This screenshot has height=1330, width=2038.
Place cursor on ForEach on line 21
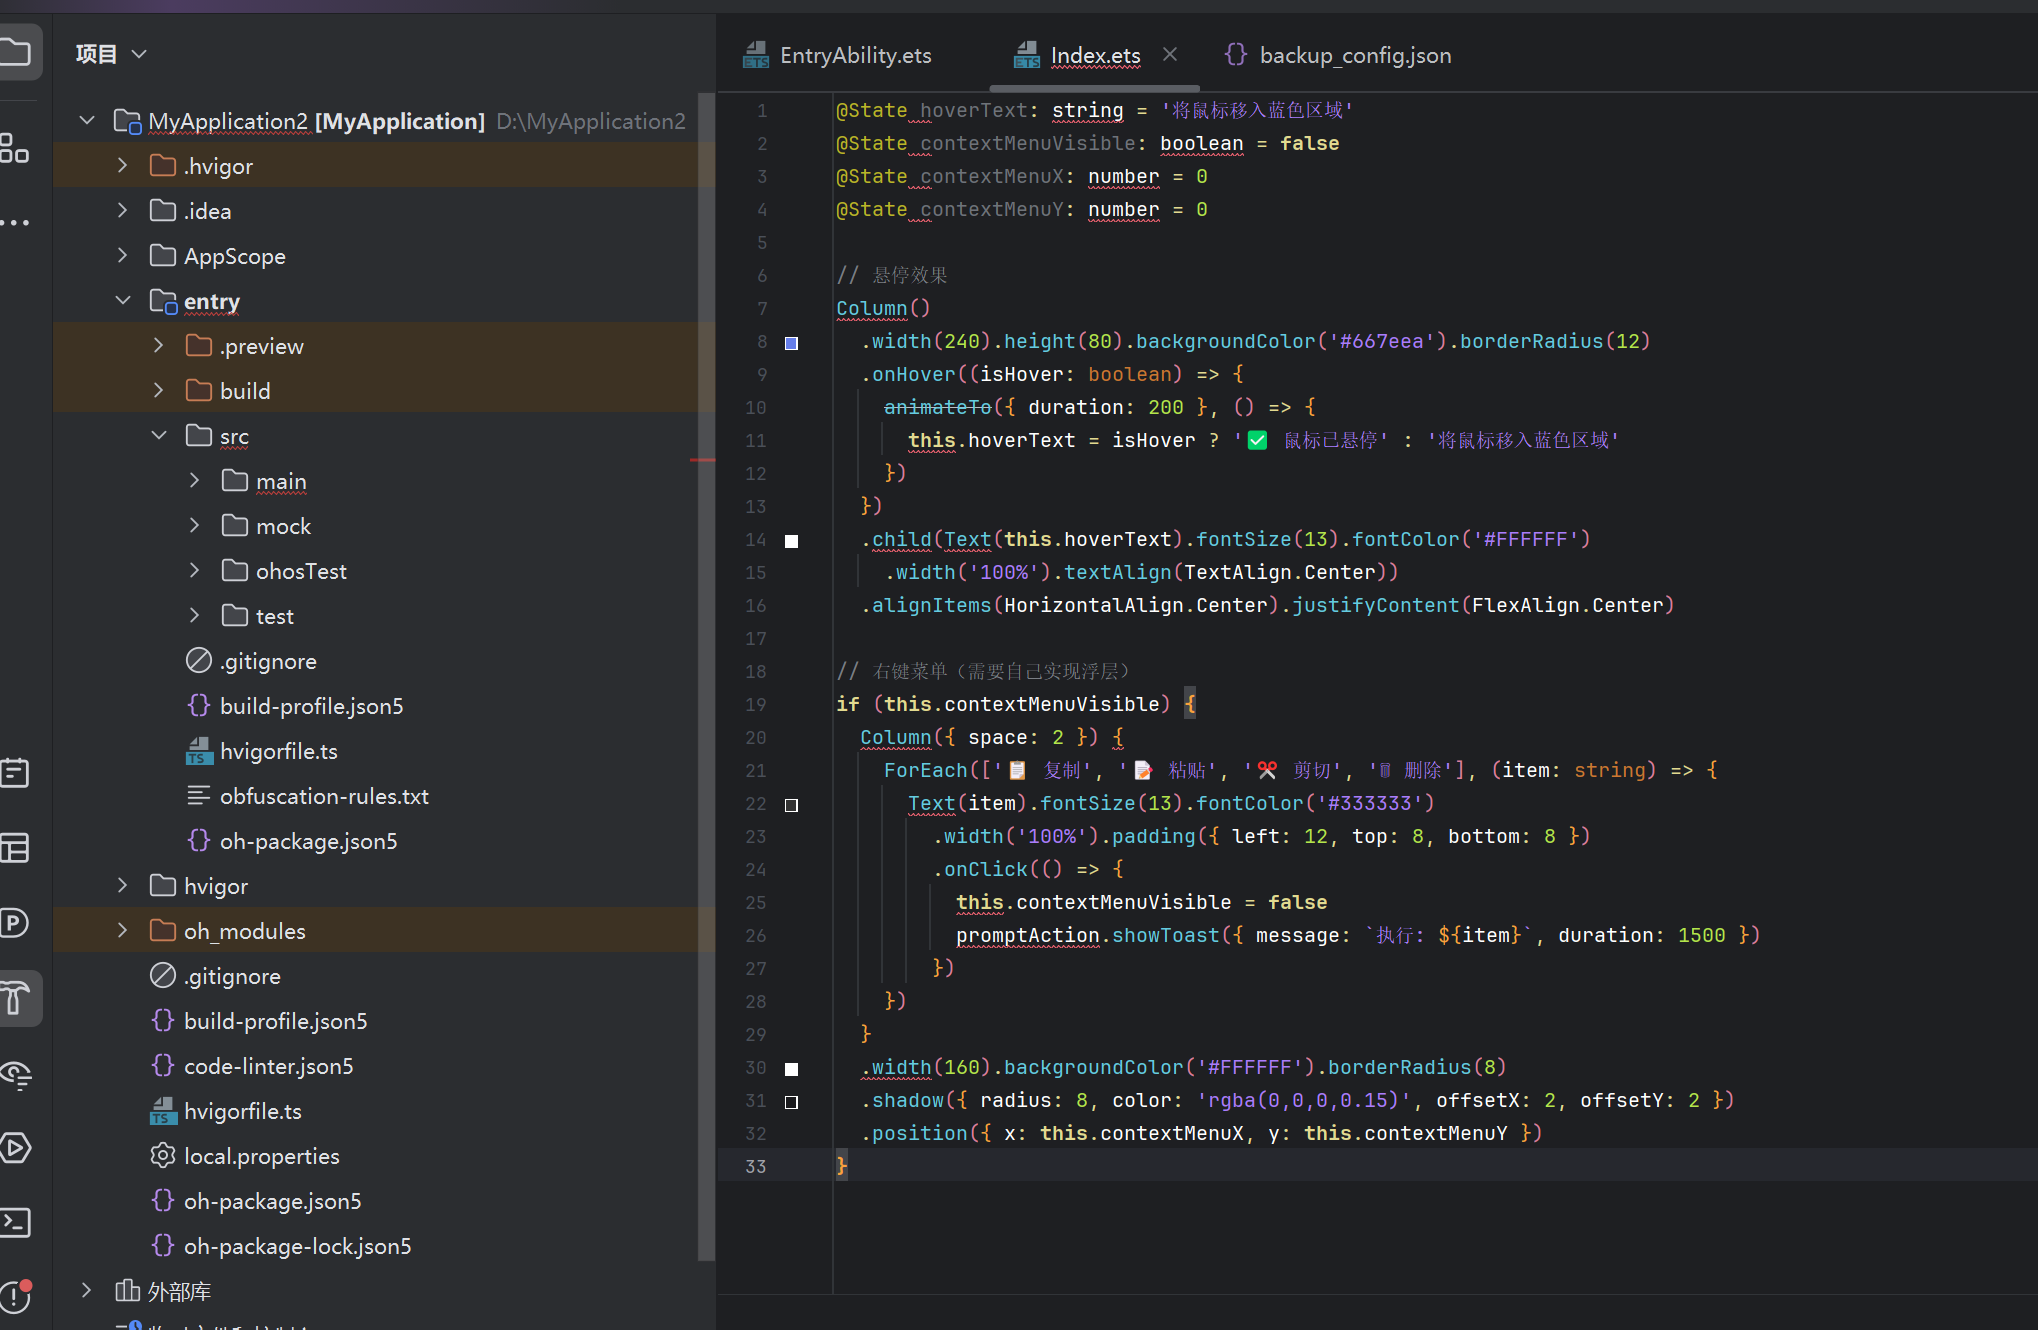(x=925, y=770)
